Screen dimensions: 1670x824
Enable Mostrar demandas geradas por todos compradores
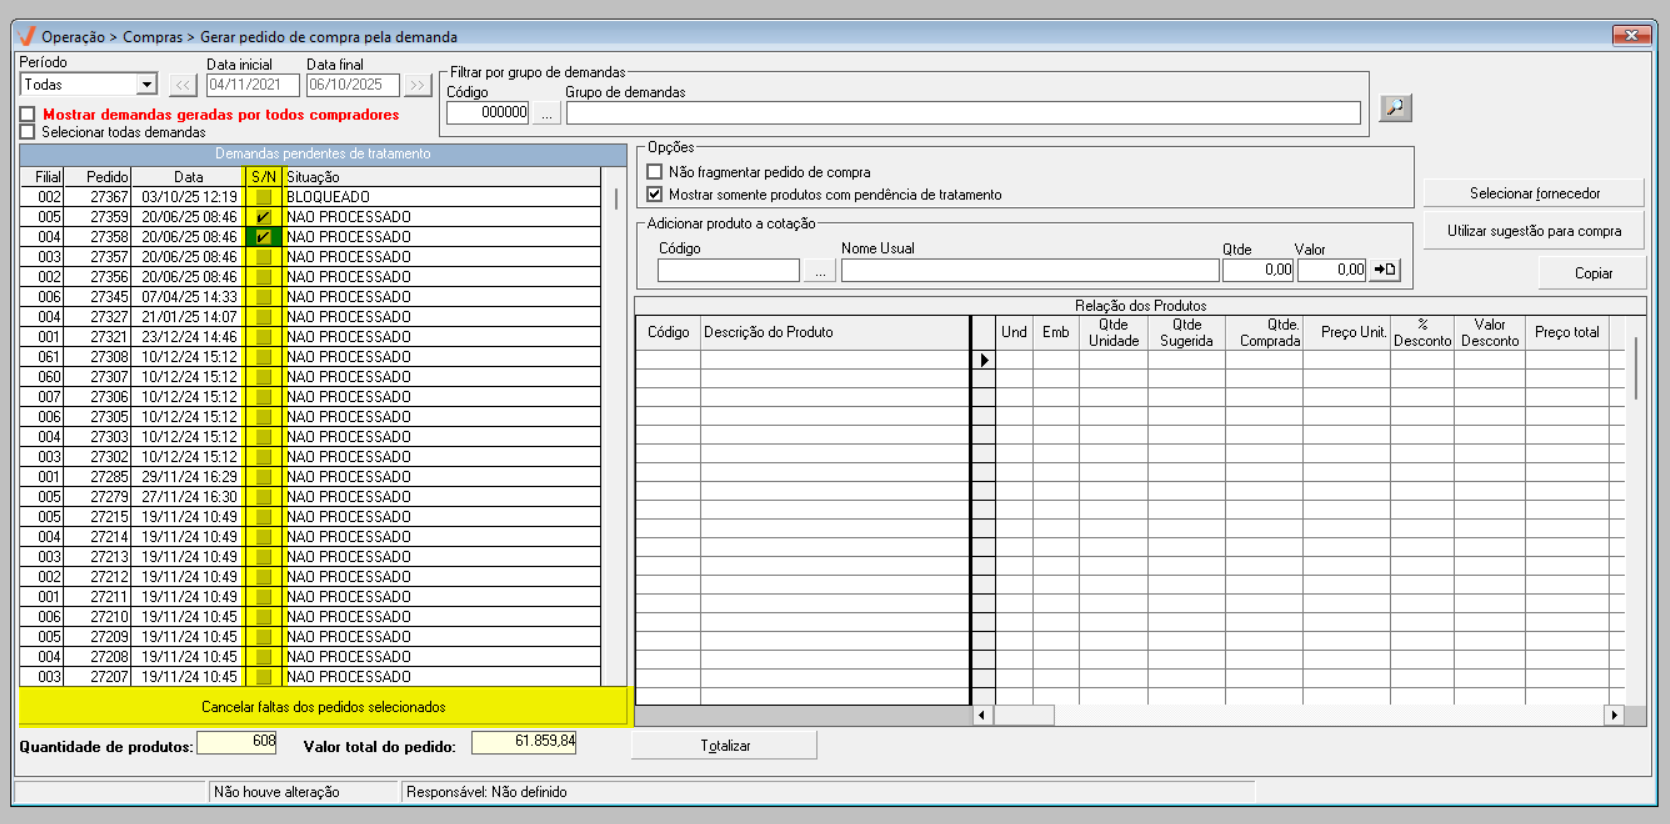point(28,115)
